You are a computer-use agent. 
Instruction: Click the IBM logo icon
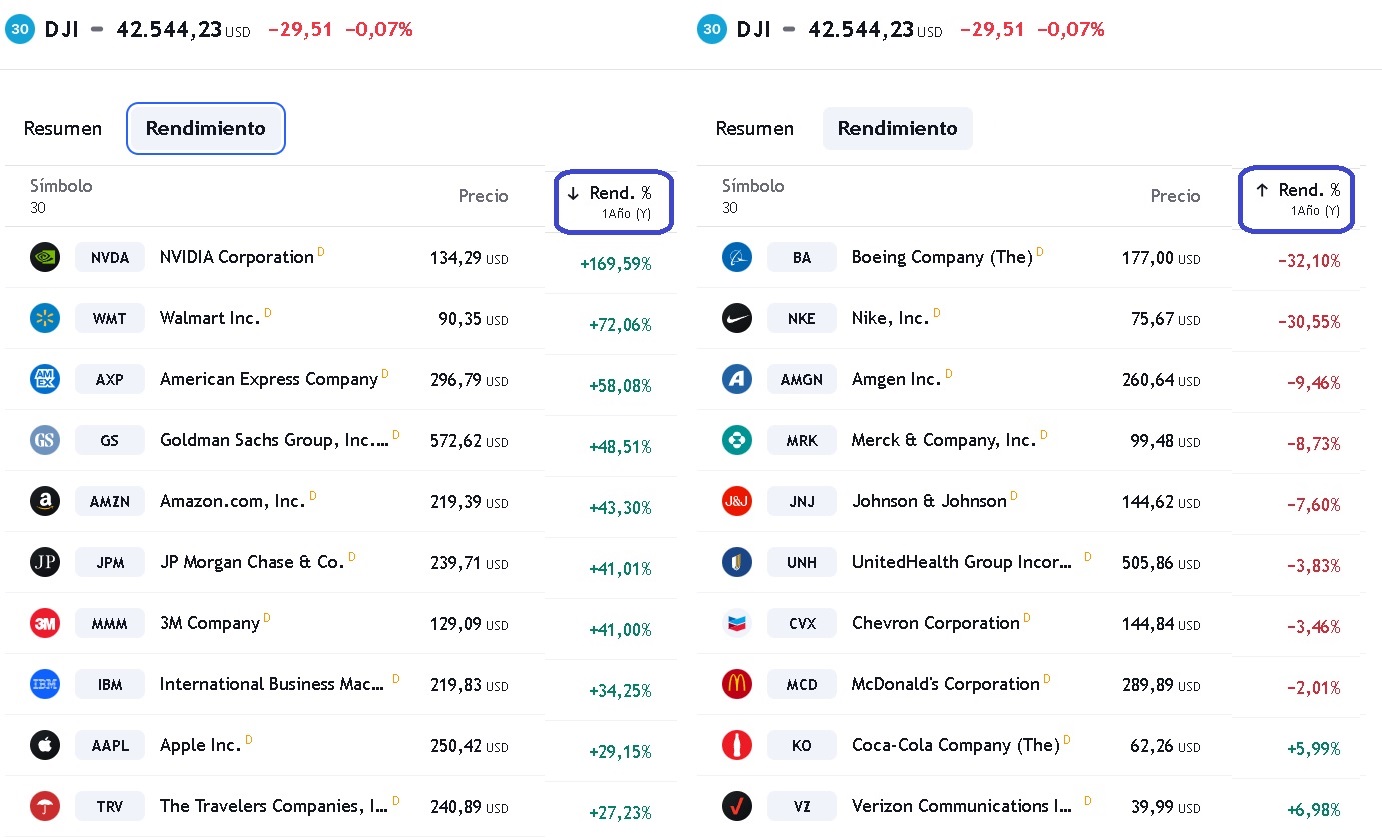coord(45,684)
